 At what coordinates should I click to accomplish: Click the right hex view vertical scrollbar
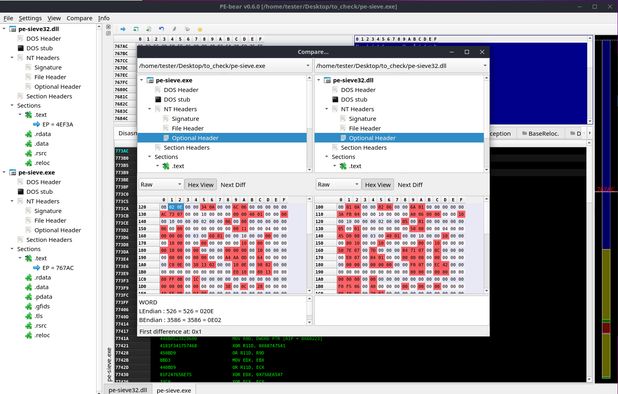[x=486, y=245]
